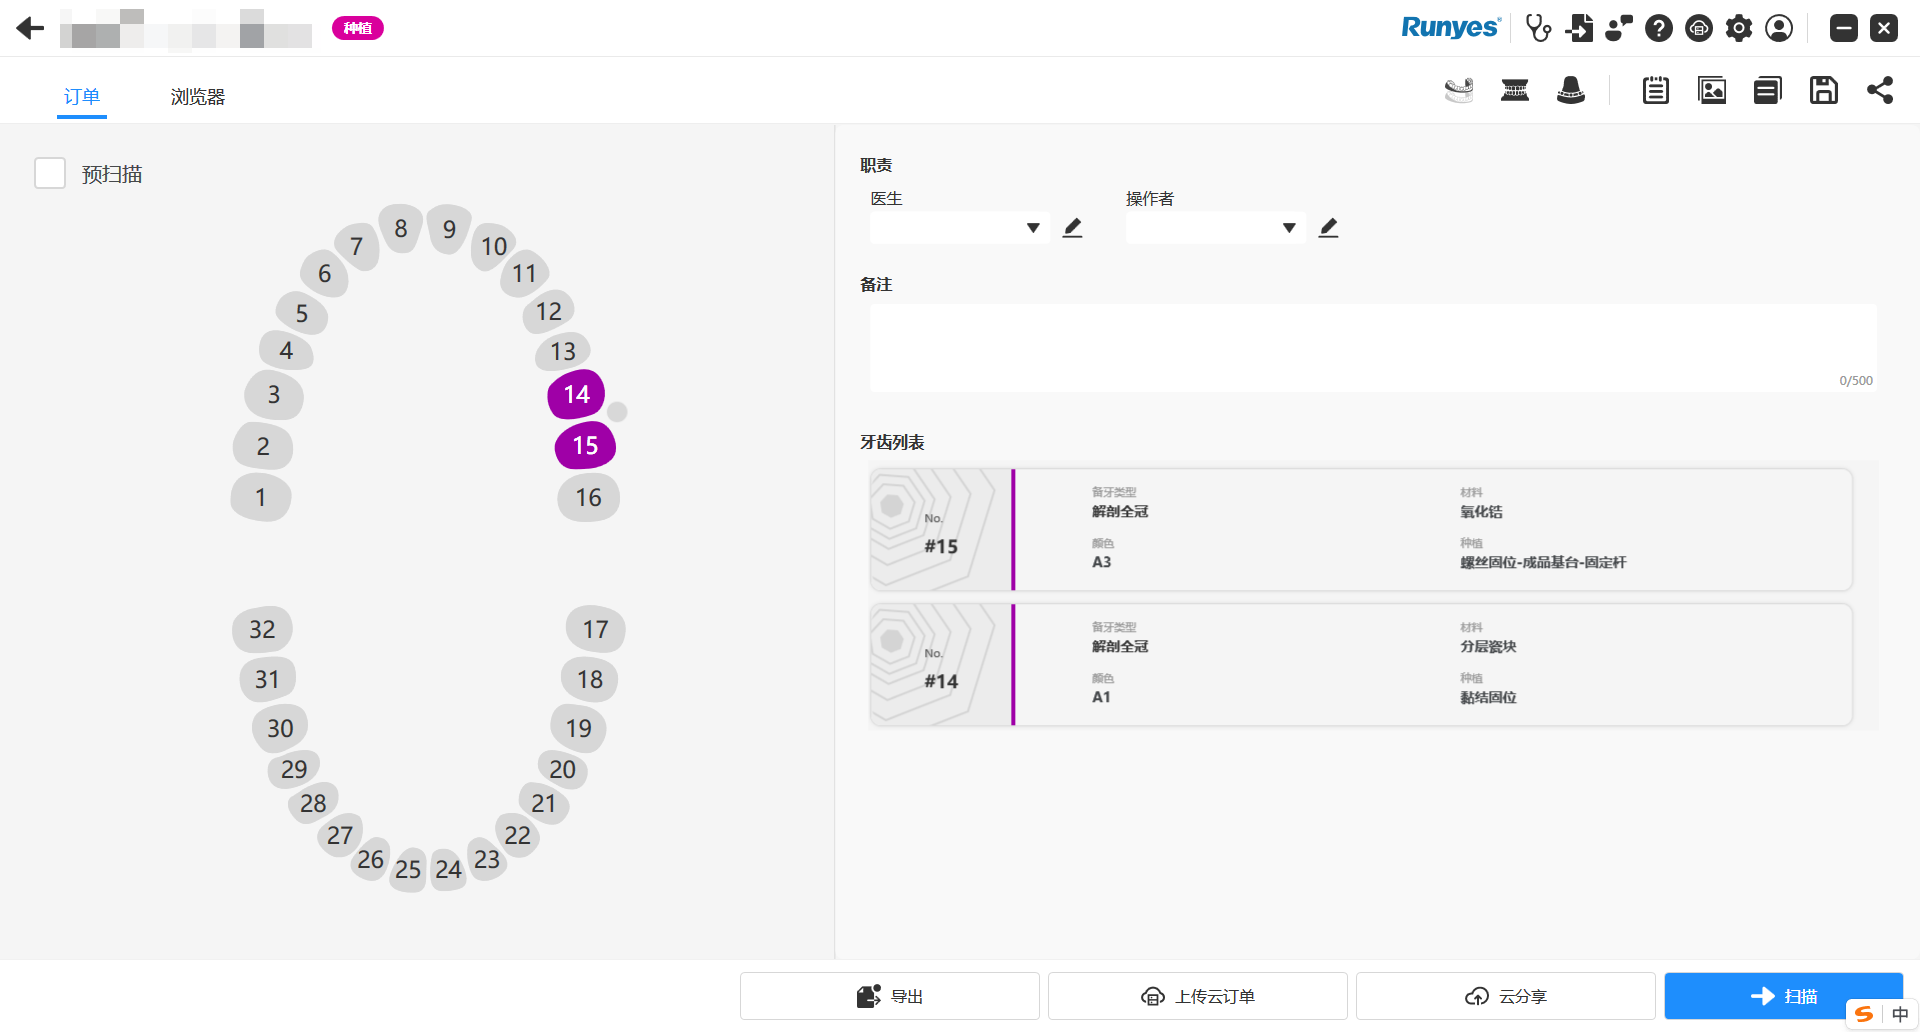1920x1032 pixels.
Task: Open the tooth #15 entry in 牙齿列表
Action: click(x=1360, y=530)
